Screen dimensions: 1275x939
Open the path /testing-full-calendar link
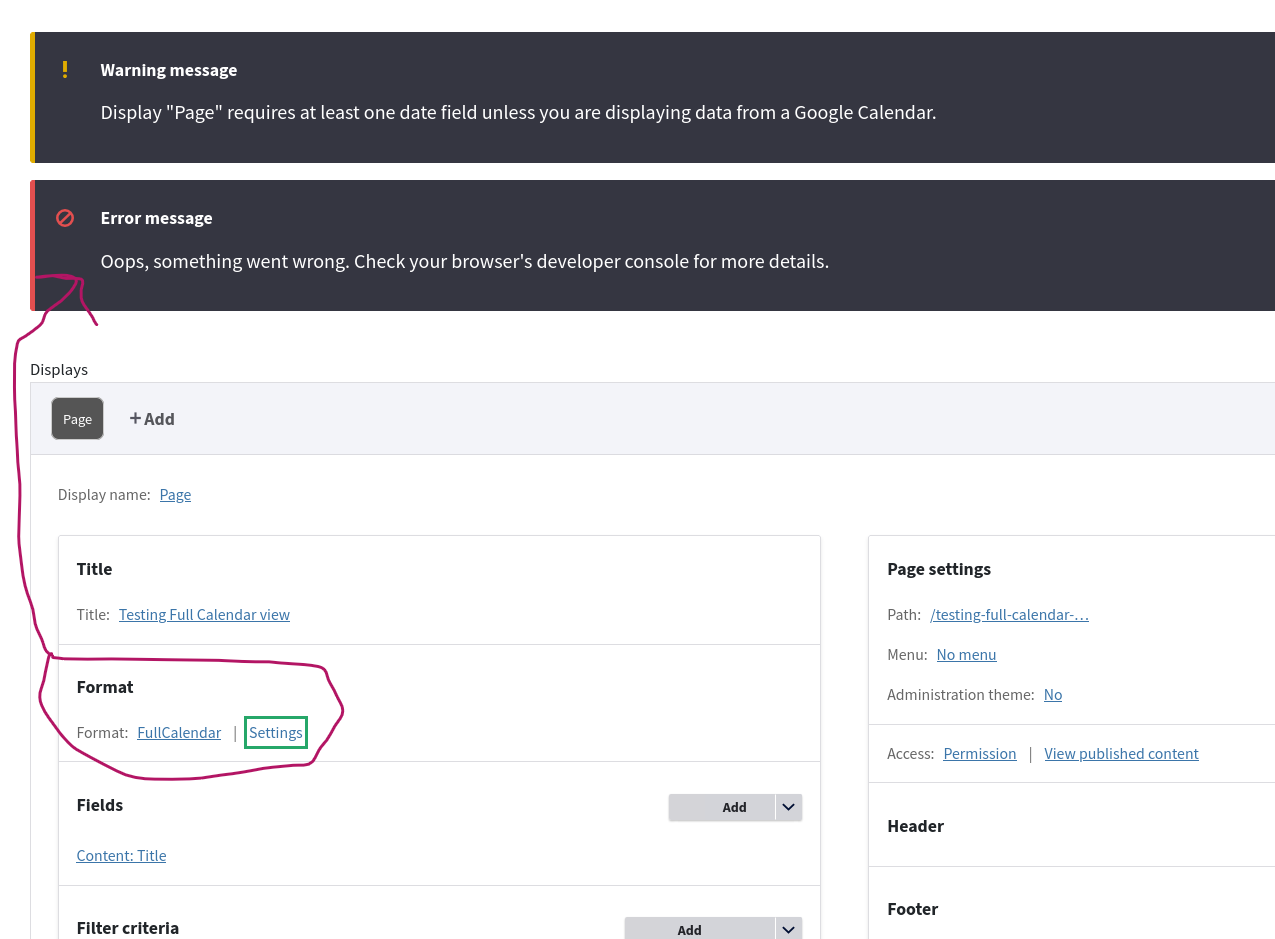1008,614
